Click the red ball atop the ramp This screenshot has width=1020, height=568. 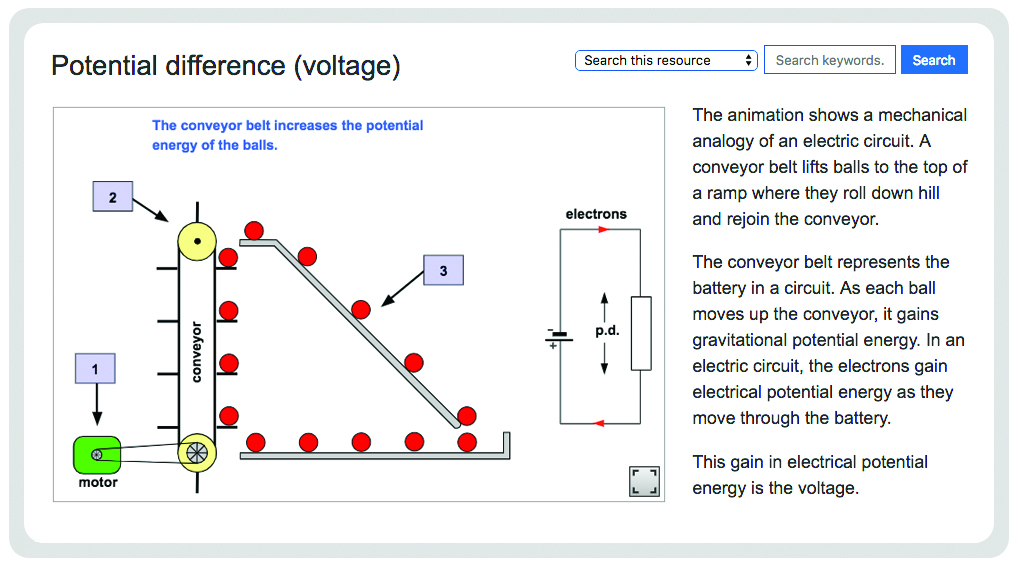pos(254,230)
